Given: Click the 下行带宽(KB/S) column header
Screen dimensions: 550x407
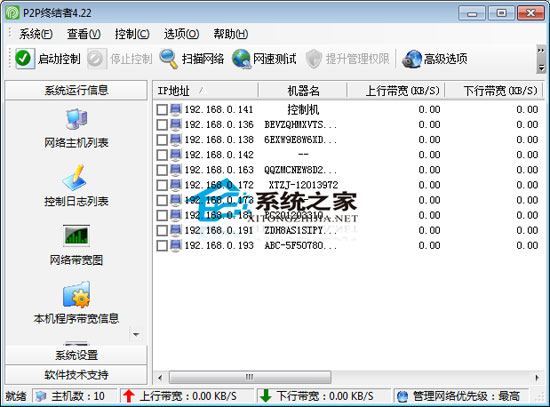Looking at the screenshot, I should 494,91.
